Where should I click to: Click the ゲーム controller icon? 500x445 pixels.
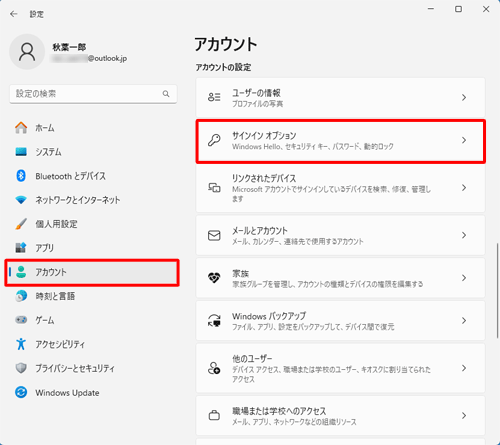(21, 320)
